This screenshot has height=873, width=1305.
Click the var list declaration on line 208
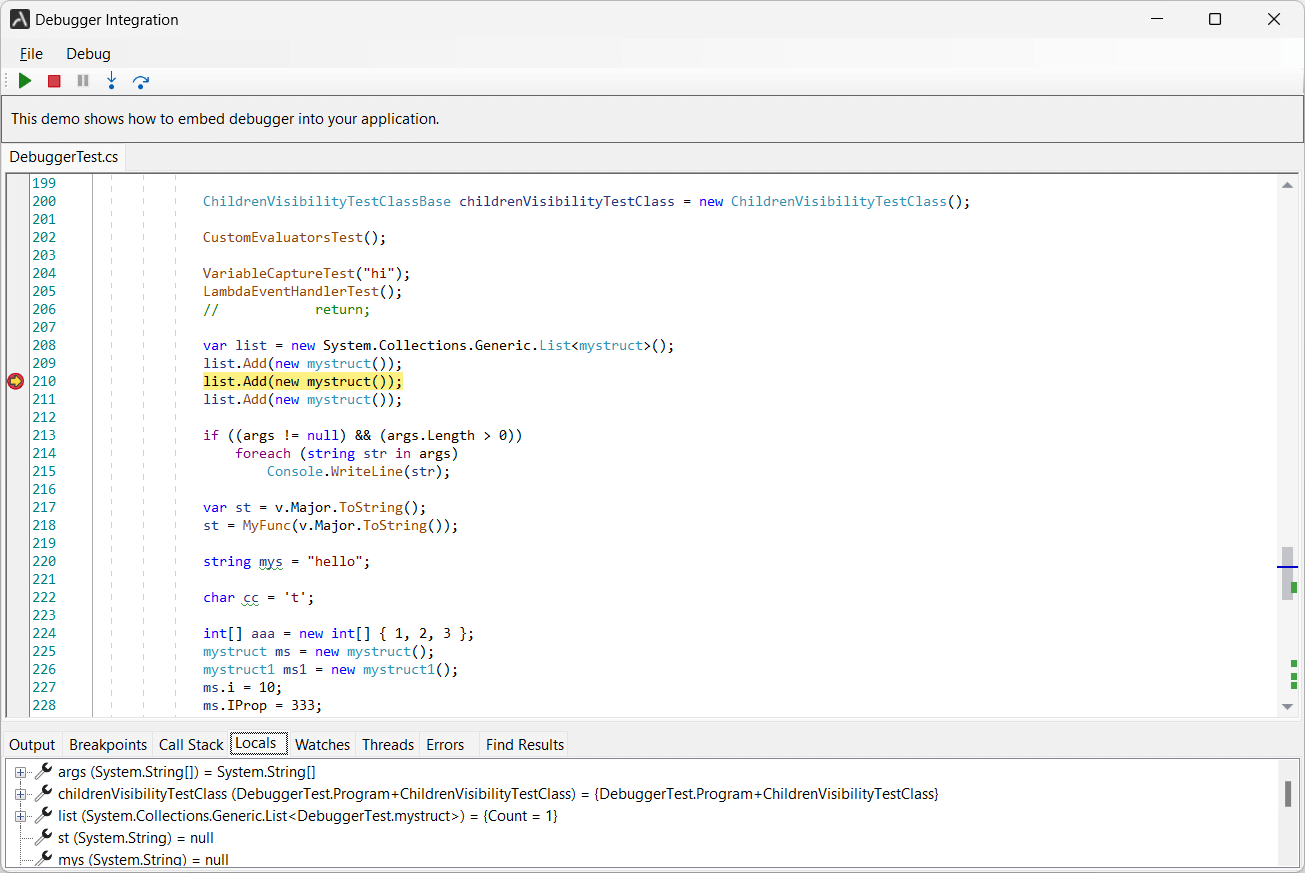[x=438, y=345]
